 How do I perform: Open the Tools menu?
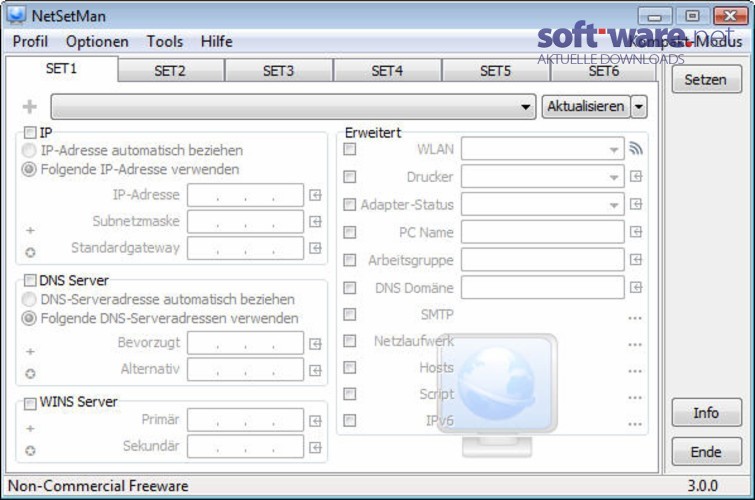point(165,41)
